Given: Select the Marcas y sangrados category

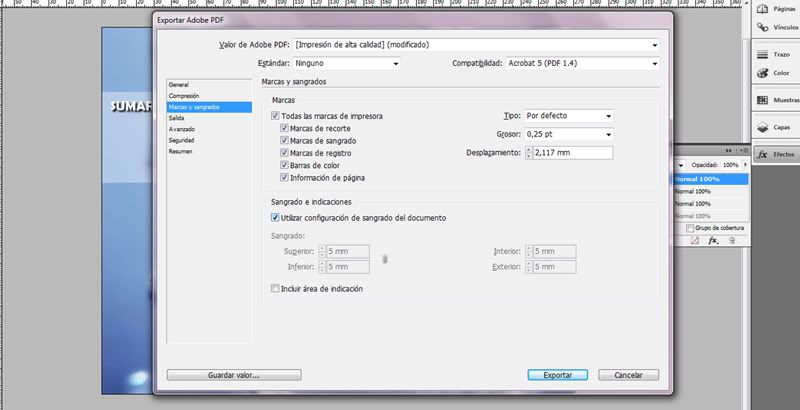Looking at the screenshot, I should tap(209, 107).
